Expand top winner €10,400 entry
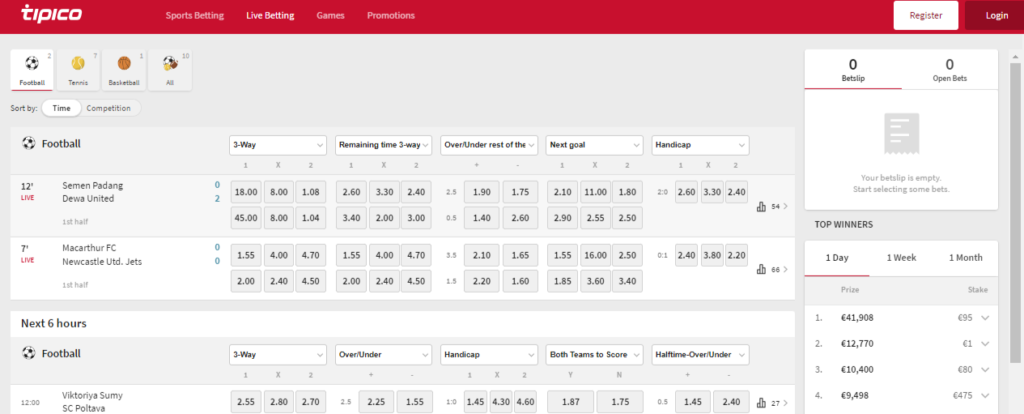This screenshot has width=1024, height=414. pyautogui.click(x=985, y=370)
